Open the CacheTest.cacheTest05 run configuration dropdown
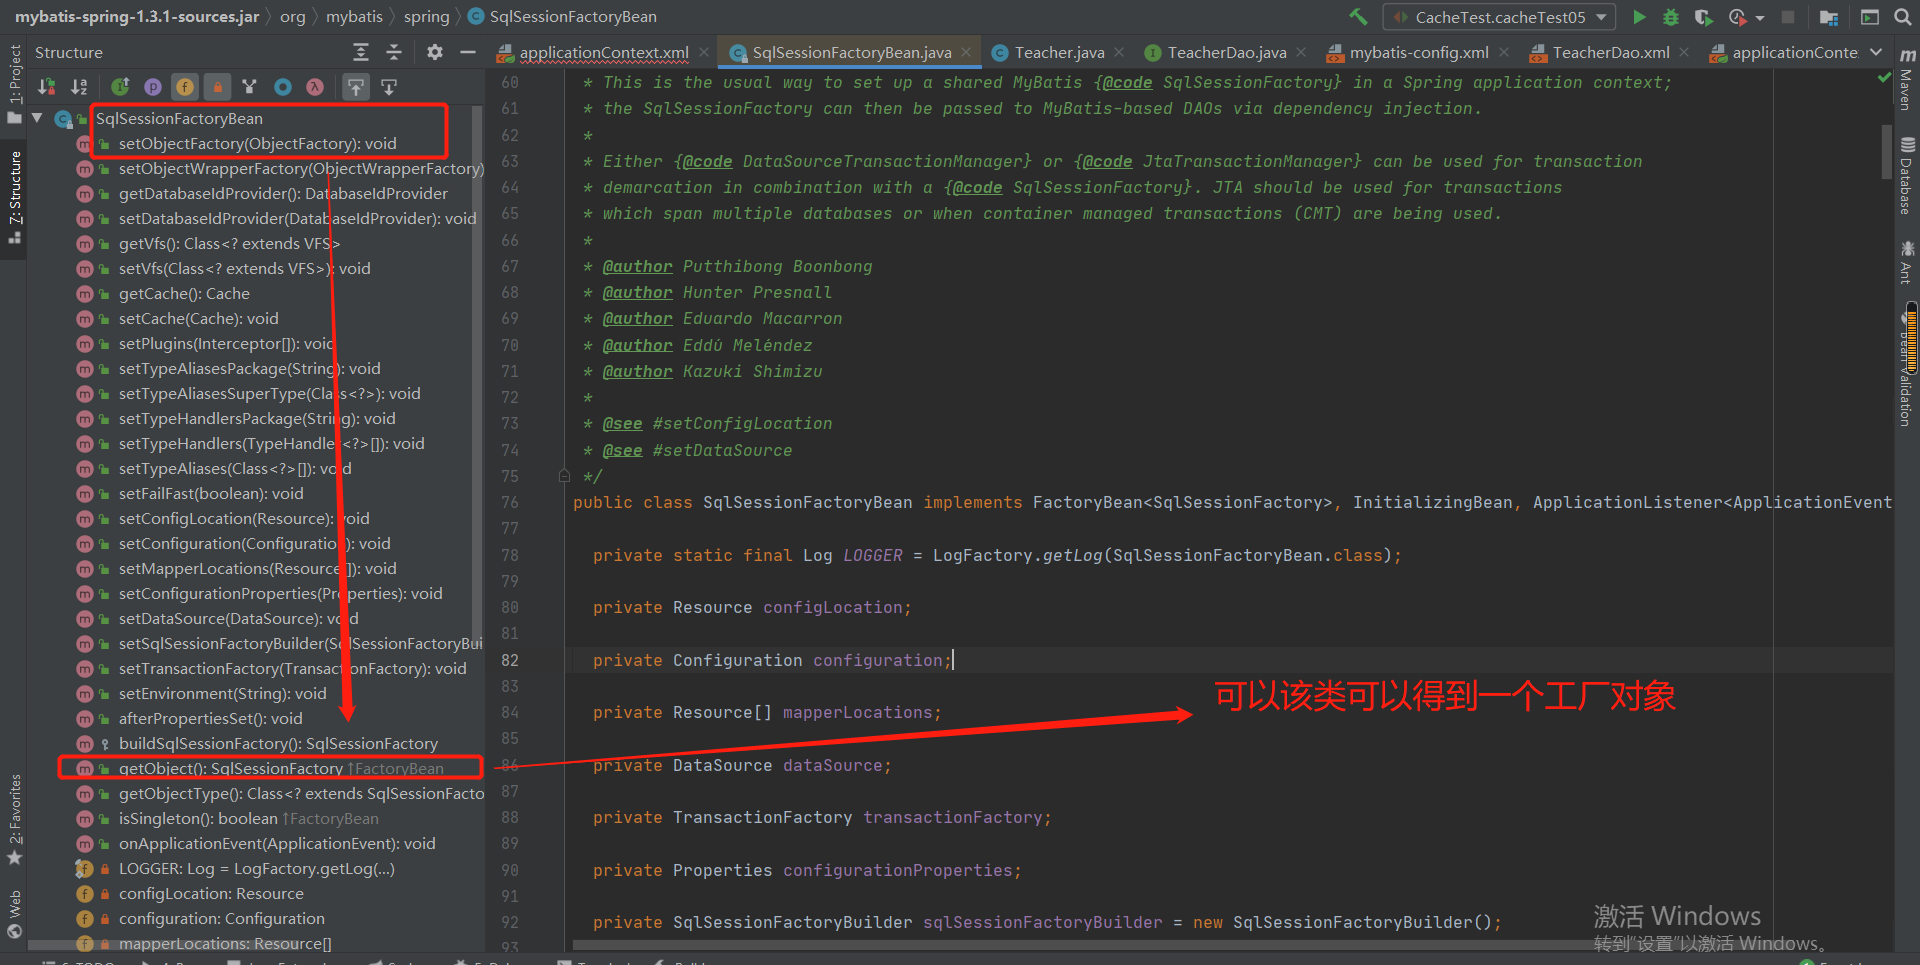This screenshot has width=1920, height=965. (1500, 17)
